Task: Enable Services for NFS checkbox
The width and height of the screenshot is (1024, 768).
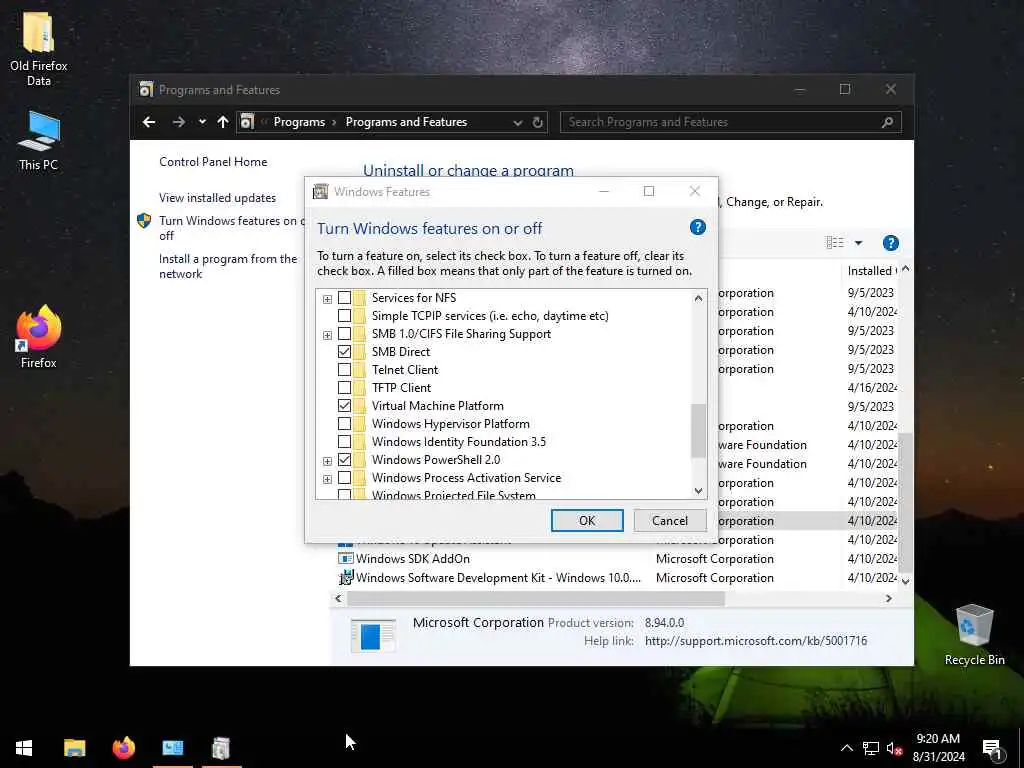Action: [x=344, y=298]
